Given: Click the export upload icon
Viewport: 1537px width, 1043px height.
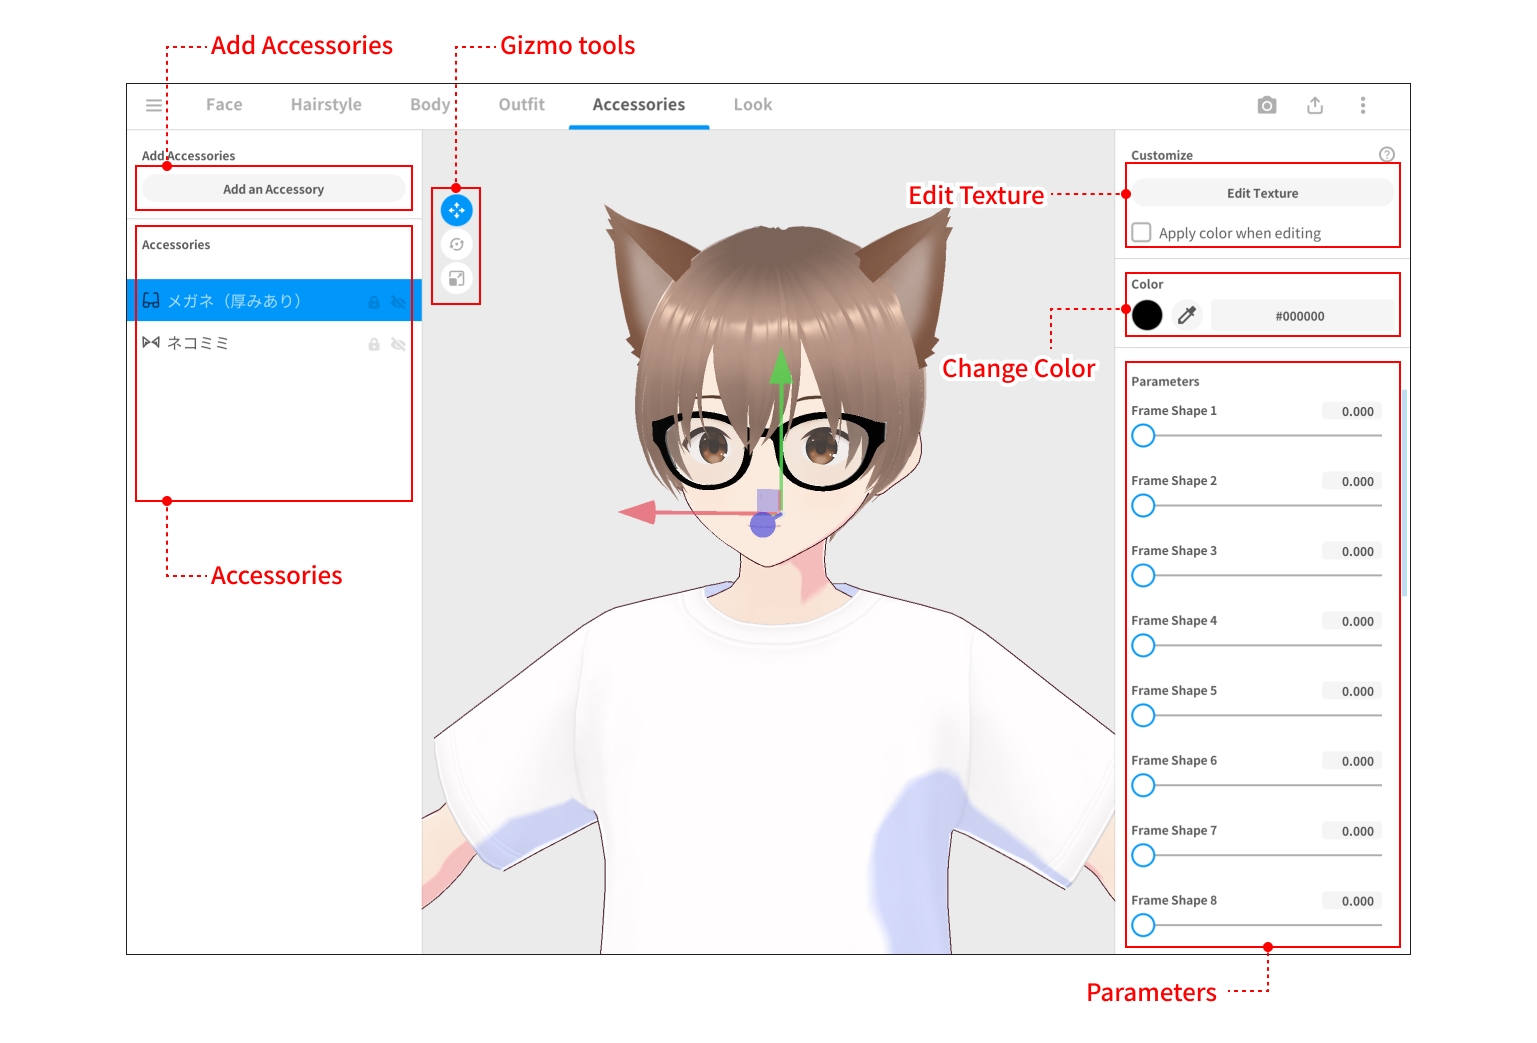Looking at the screenshot, I should pyautogui.click(x=1315, y=105).
